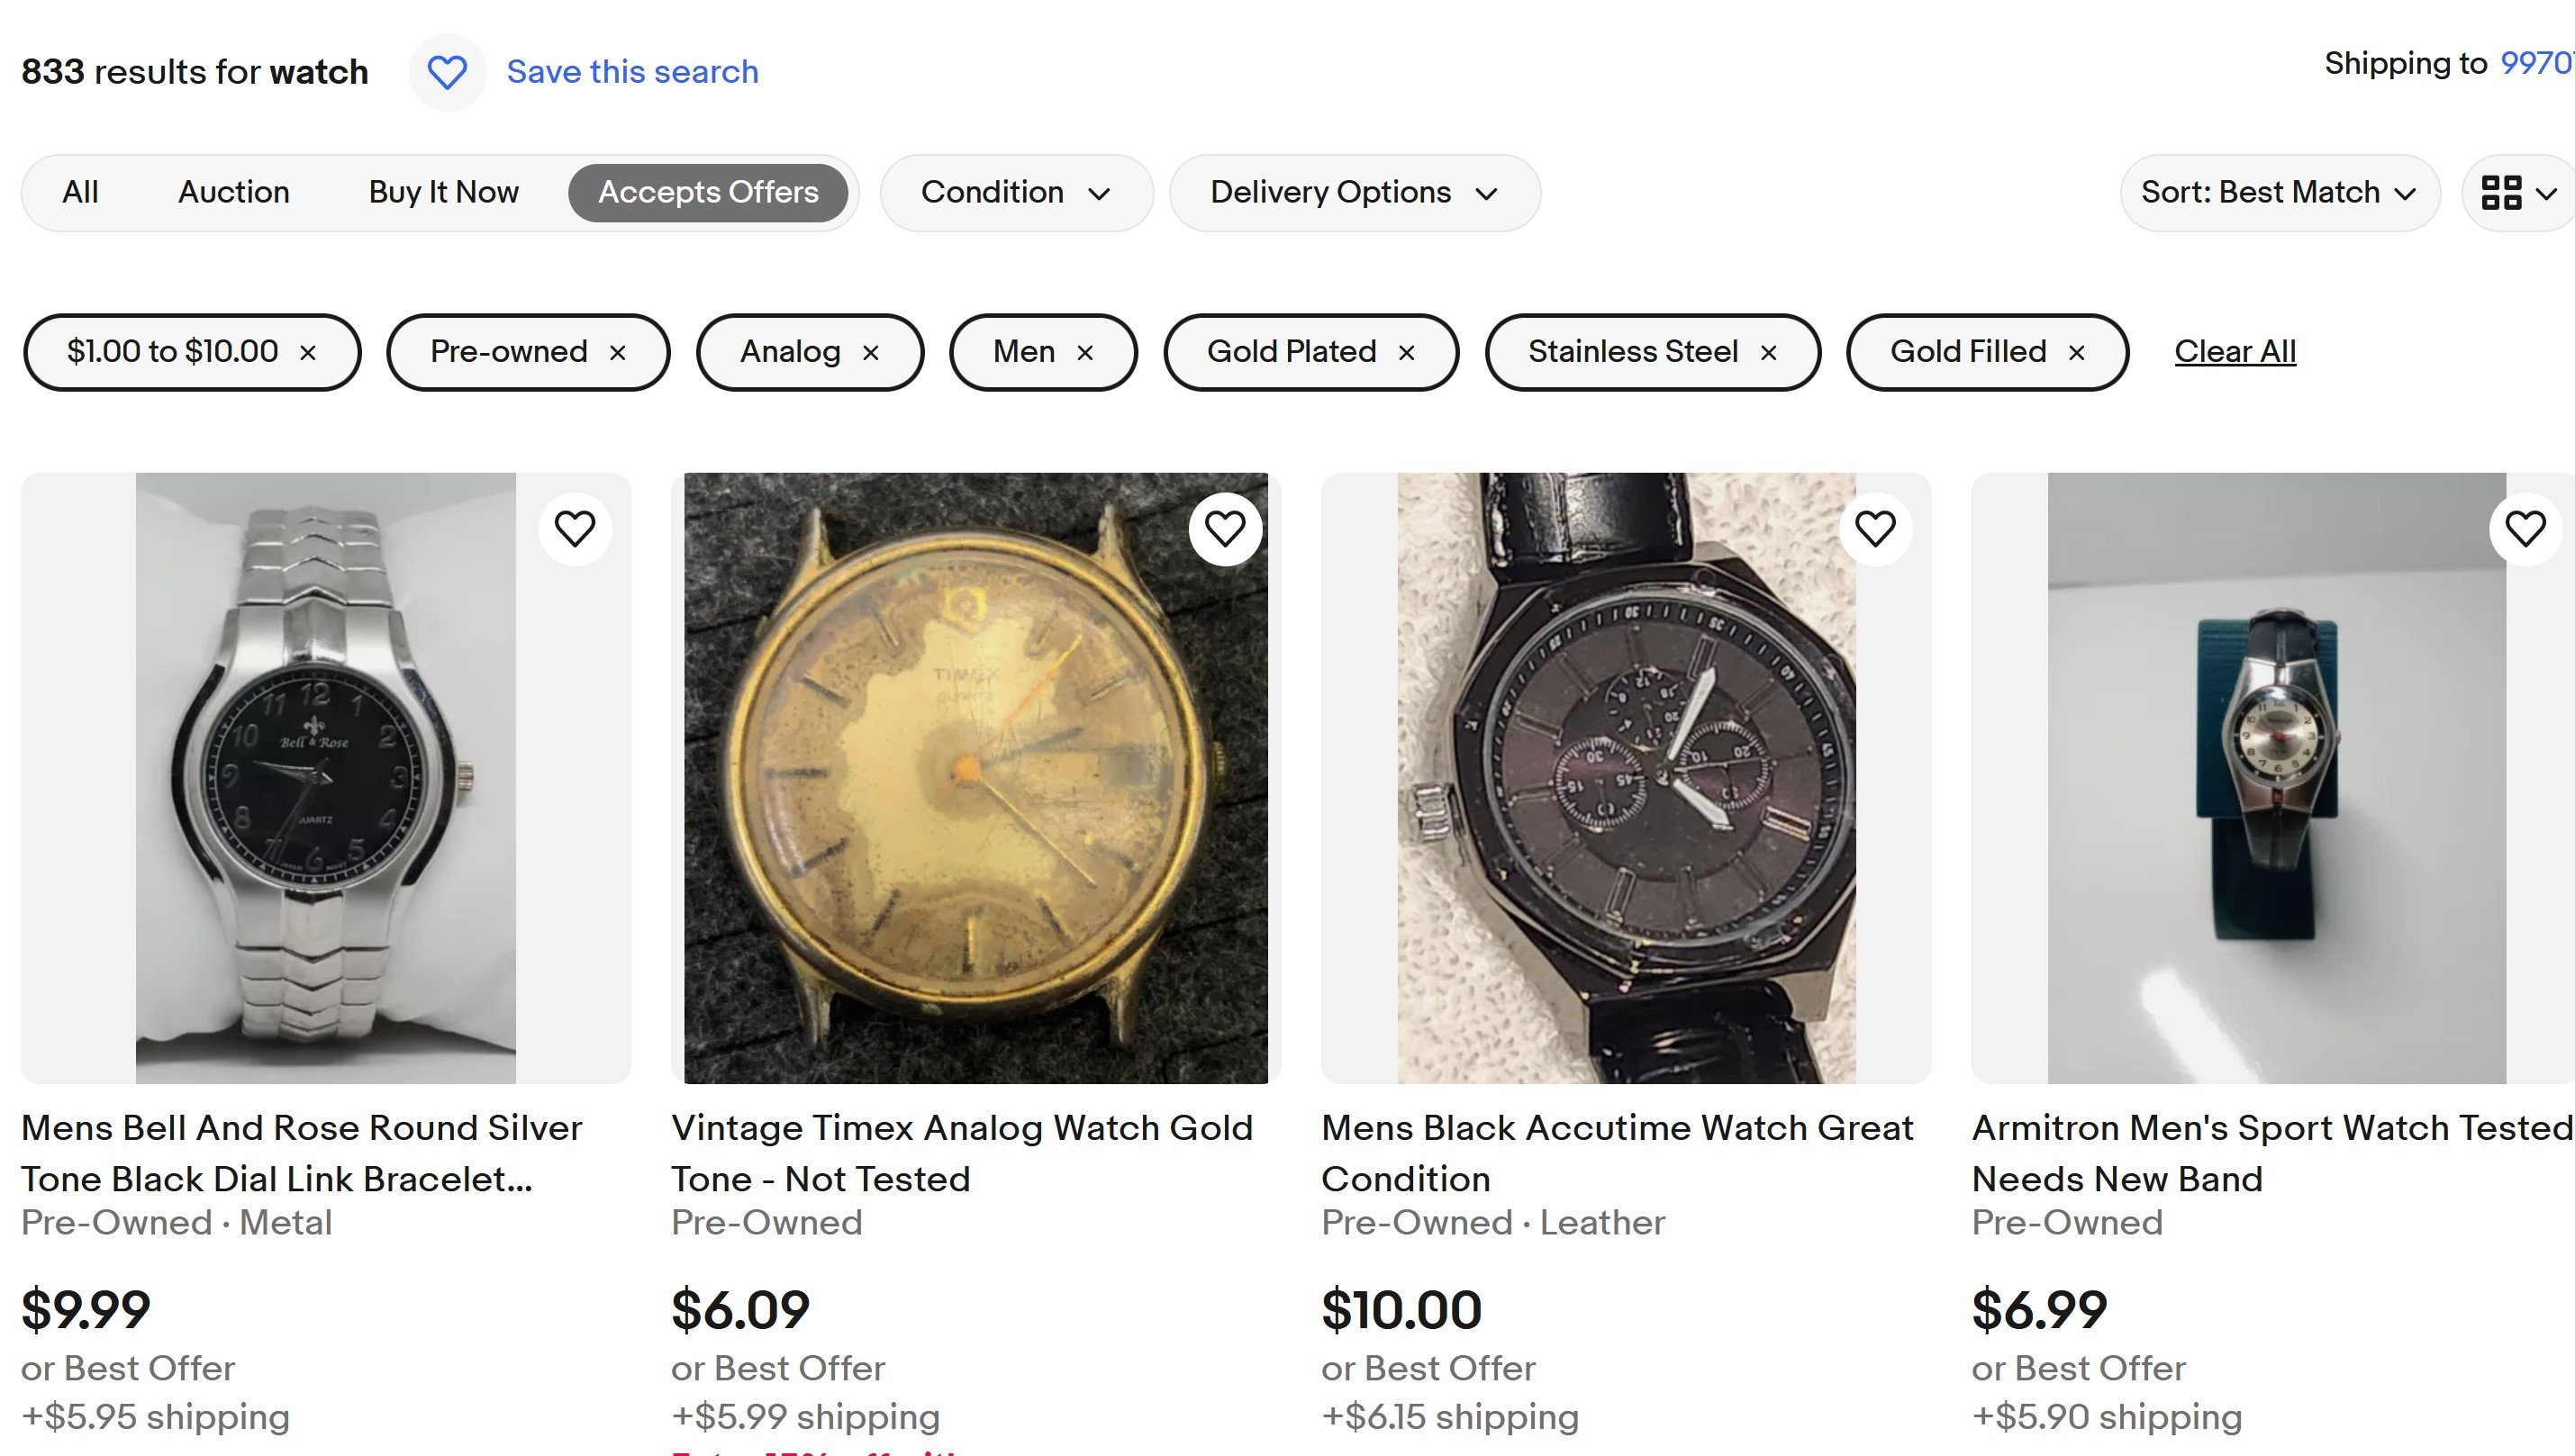Screen dimensions: 2575x1456
Task: Switch to the Auction tab
Action: [234, 192]
